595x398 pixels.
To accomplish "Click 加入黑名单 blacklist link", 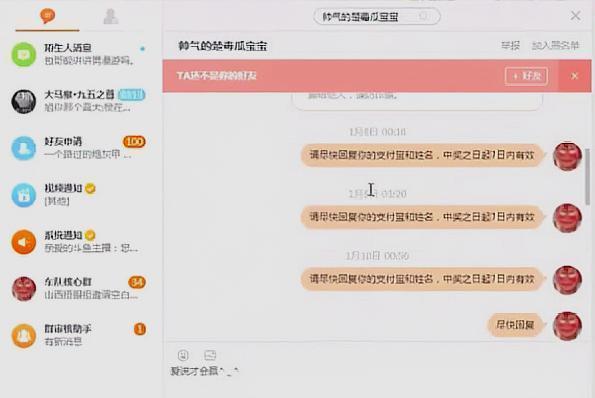I will coord(555,46).
